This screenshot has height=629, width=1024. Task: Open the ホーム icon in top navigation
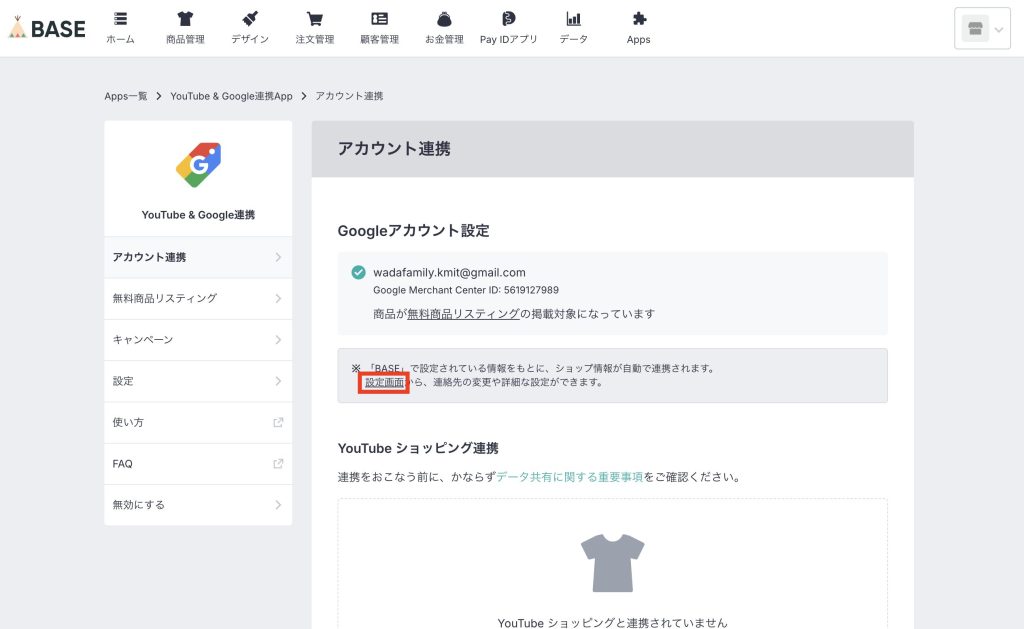click(x=120, y=18)
